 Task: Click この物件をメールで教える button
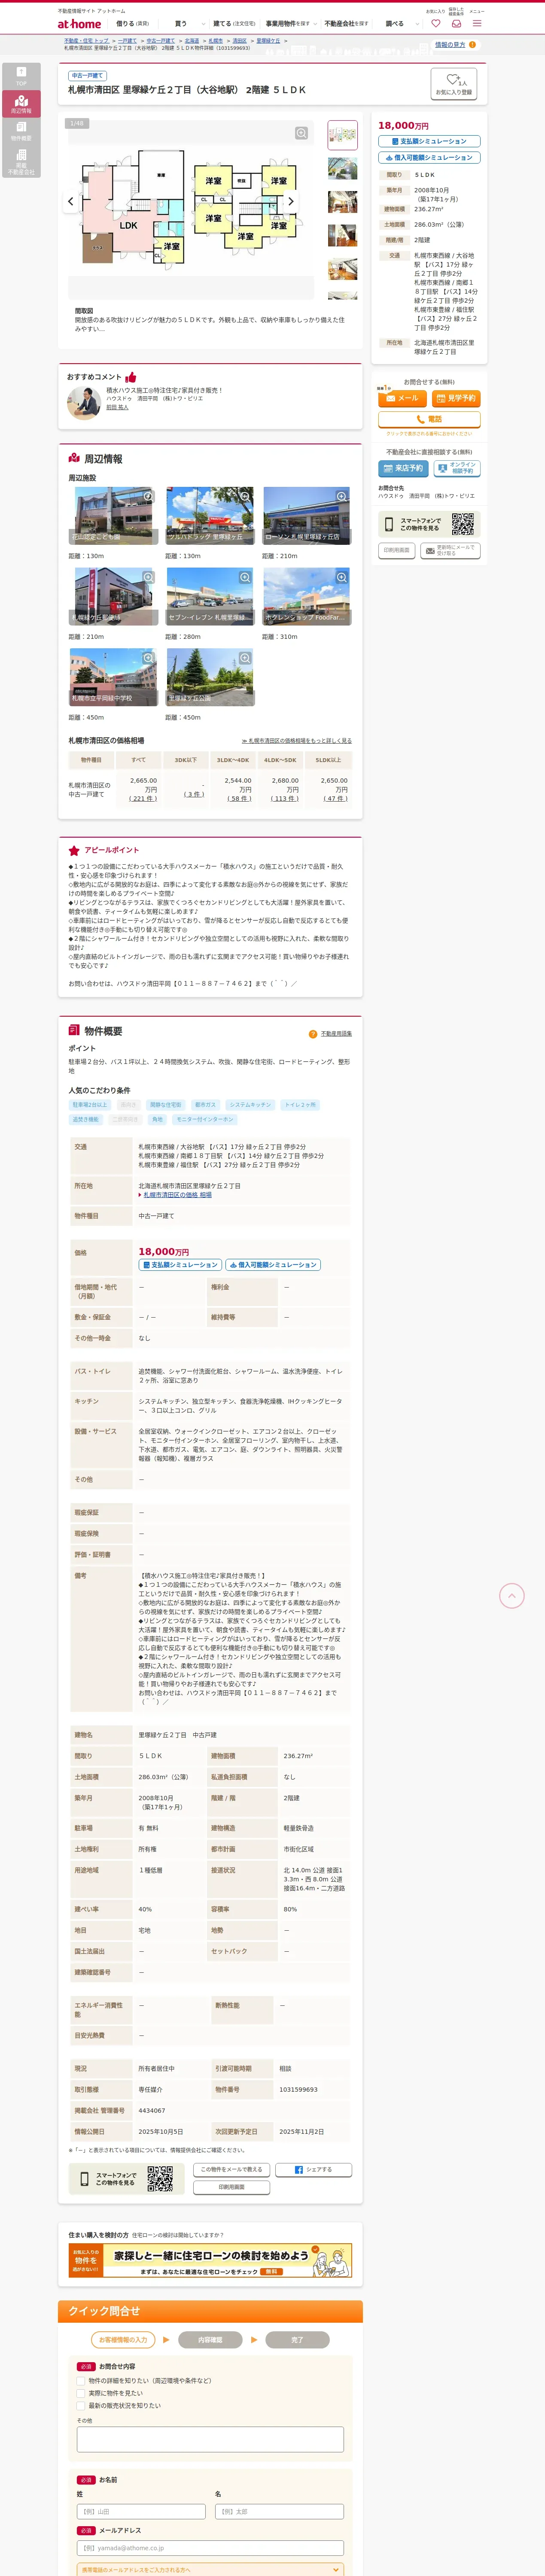(232, 2169)
